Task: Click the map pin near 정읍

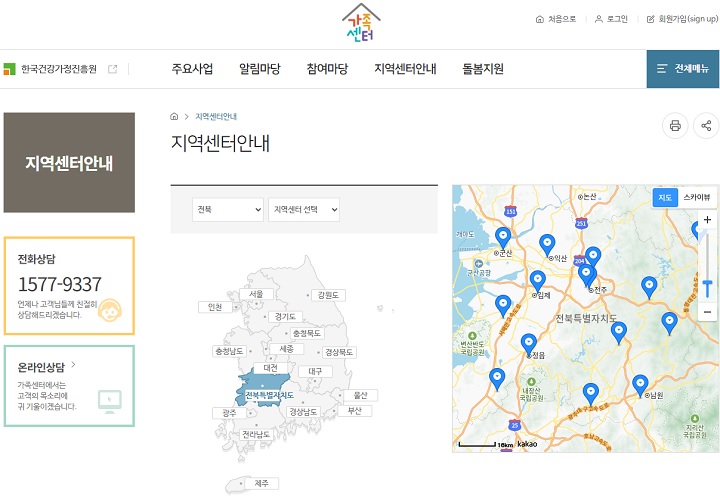Action: click(529, 344)
